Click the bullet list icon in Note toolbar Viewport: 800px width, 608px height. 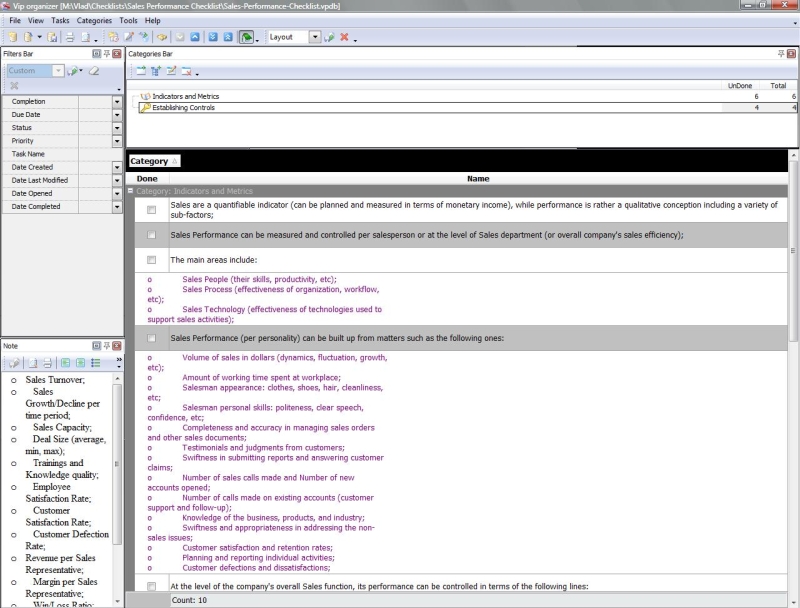(95, 363)
